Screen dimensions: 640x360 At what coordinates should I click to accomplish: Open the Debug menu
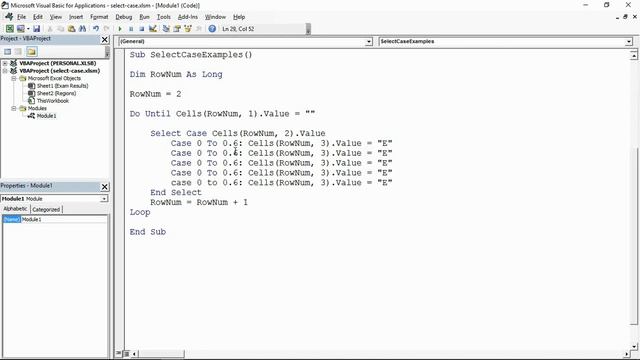point(124,17)
